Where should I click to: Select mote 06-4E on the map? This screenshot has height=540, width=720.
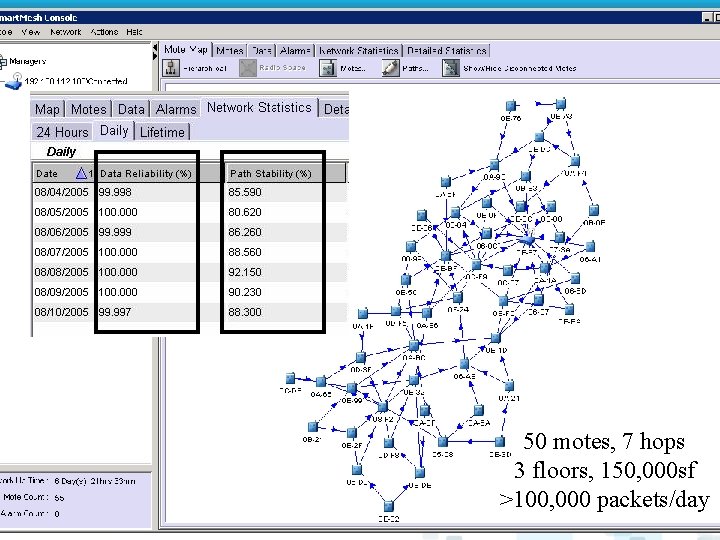[464, 364]
